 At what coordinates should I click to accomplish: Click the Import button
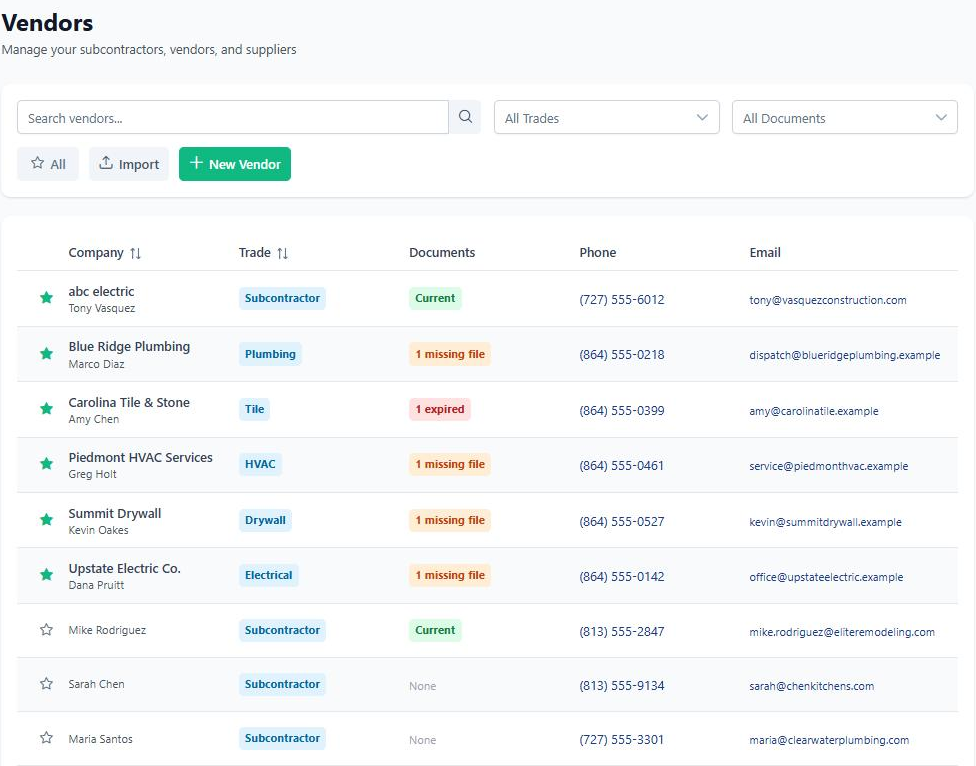pyautogui.click(x=129, y=164)
